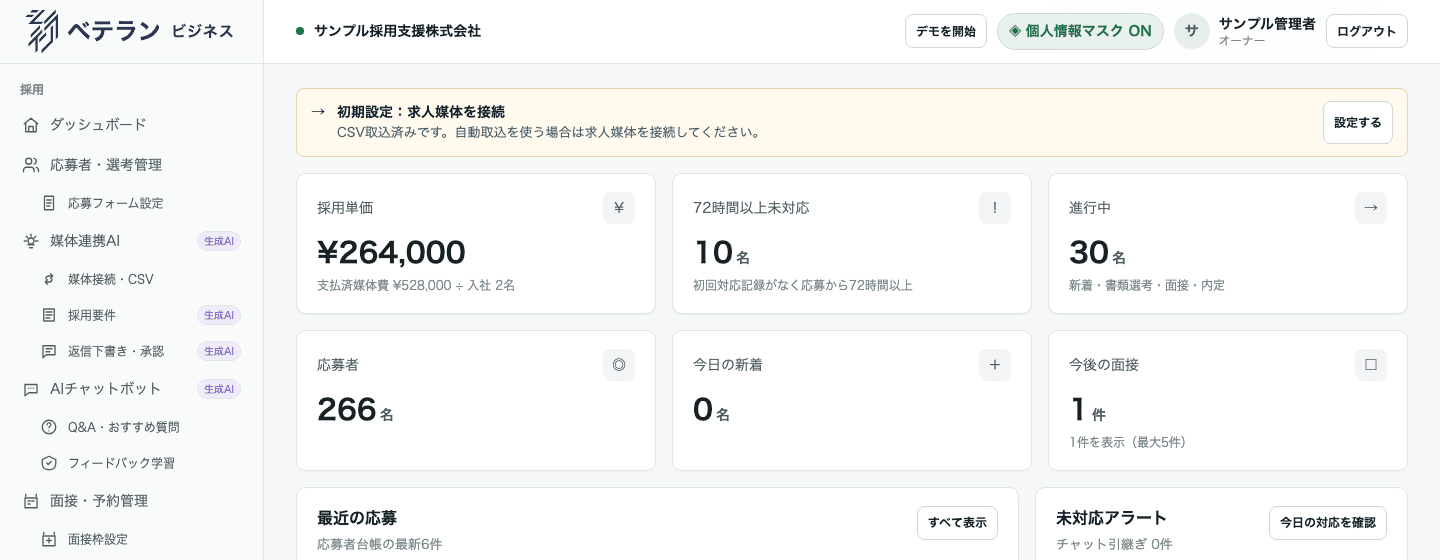Click the lightbulb icon beside 媒体連携AI

pyautogui.click(x=31, y=241)
